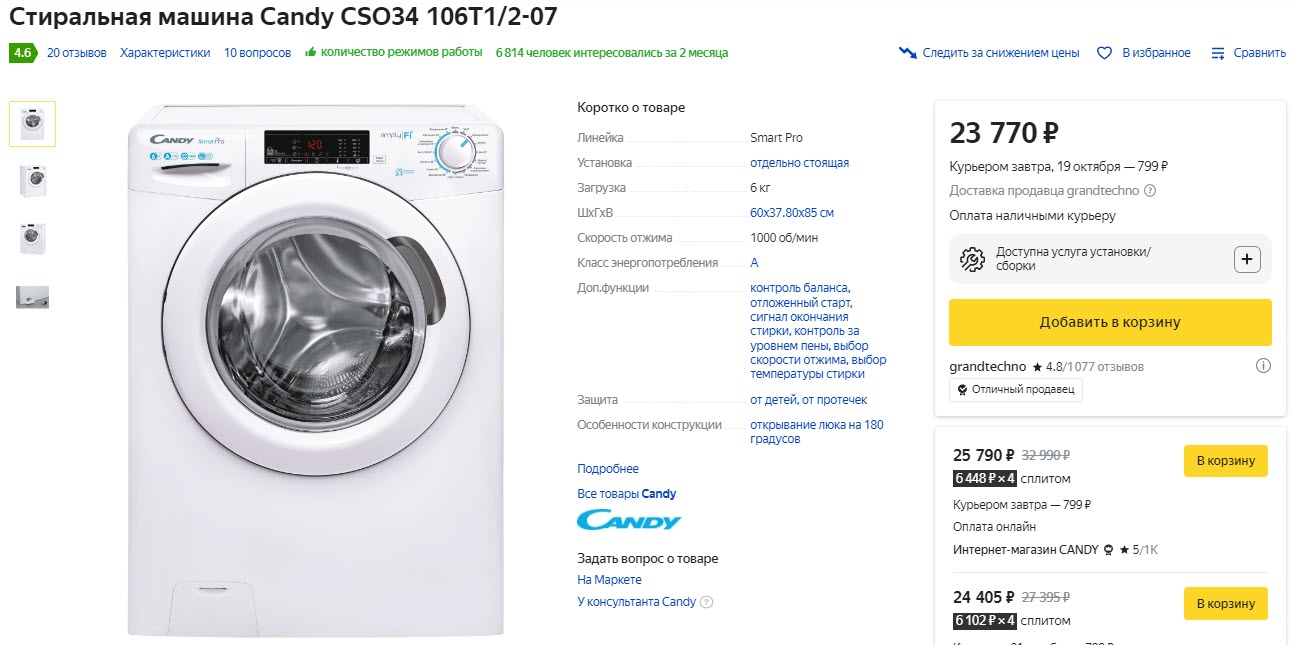Click the compare list icon
The image size is (1292, 645).
[1218, 53]
